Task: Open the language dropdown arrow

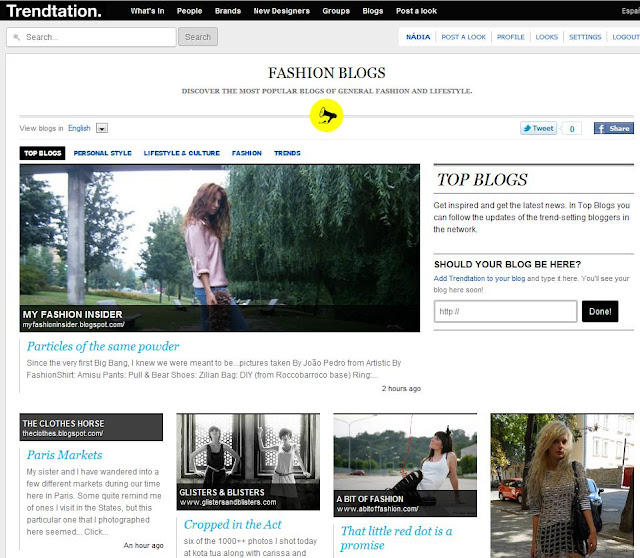Action: click(x=102, y=128)
